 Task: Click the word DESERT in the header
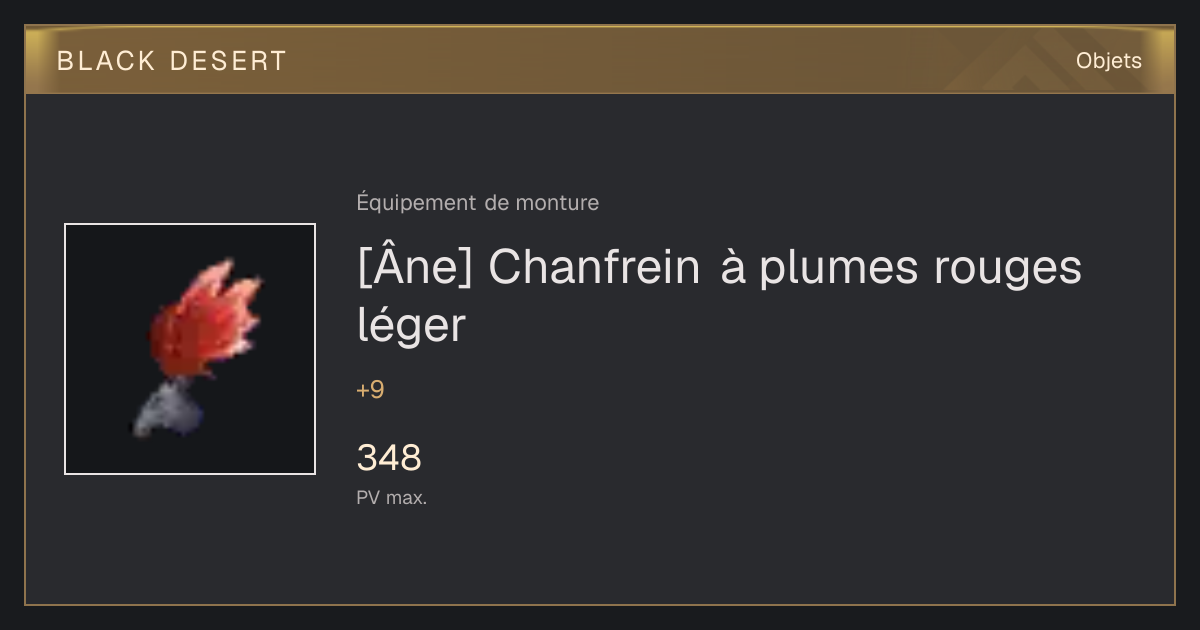(x=229, y=61)
